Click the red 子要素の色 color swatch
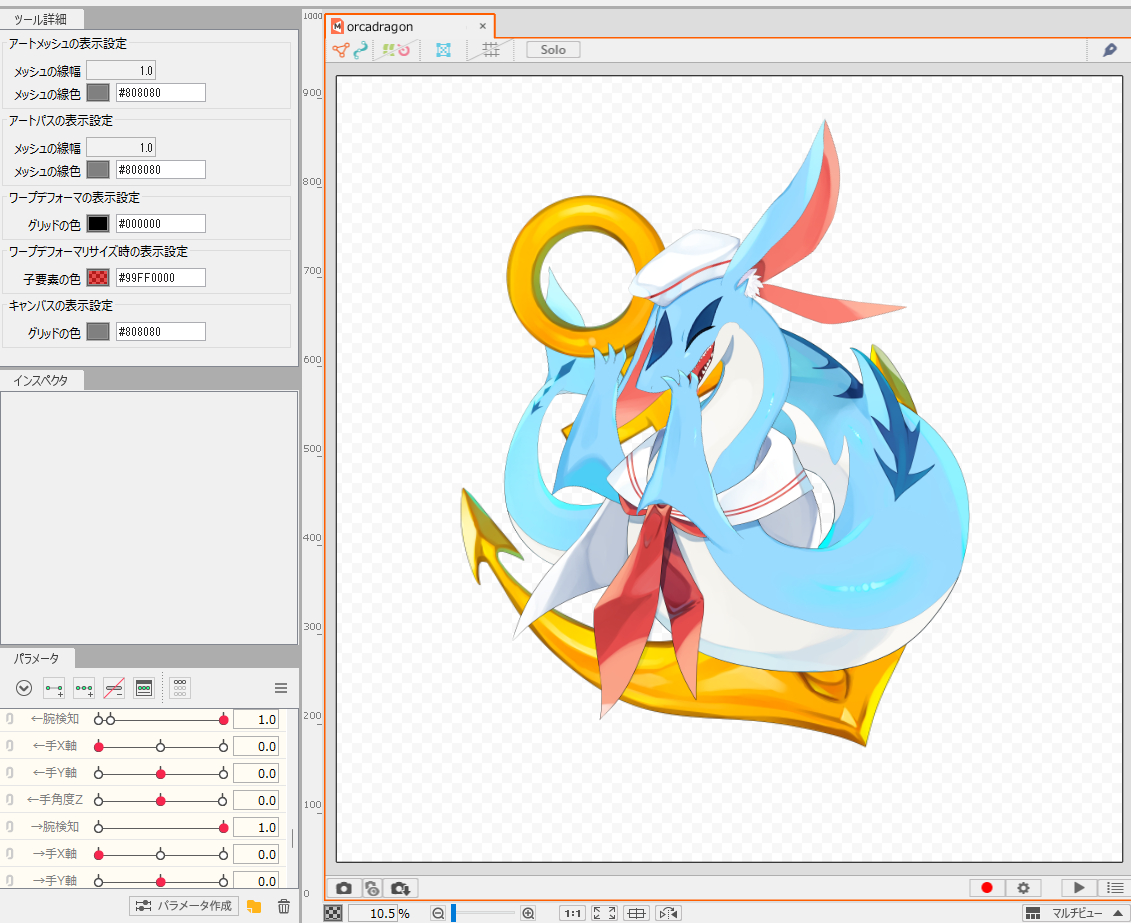The width and height of the screenshot is (1131, 923). [98, 277]
